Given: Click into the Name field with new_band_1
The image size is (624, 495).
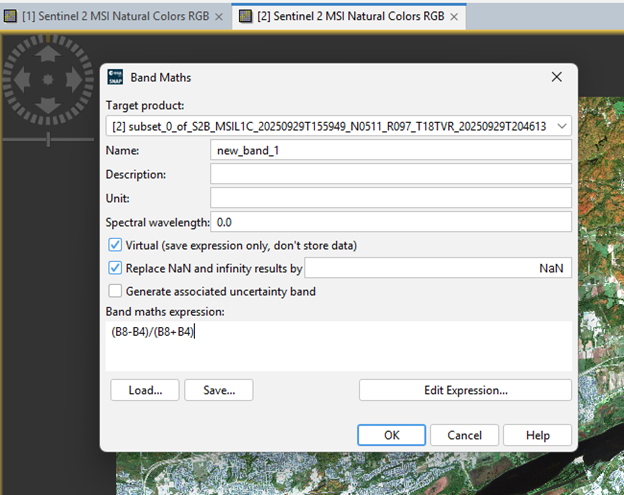Looking at the screenshot, I should [x=390, y=150].
